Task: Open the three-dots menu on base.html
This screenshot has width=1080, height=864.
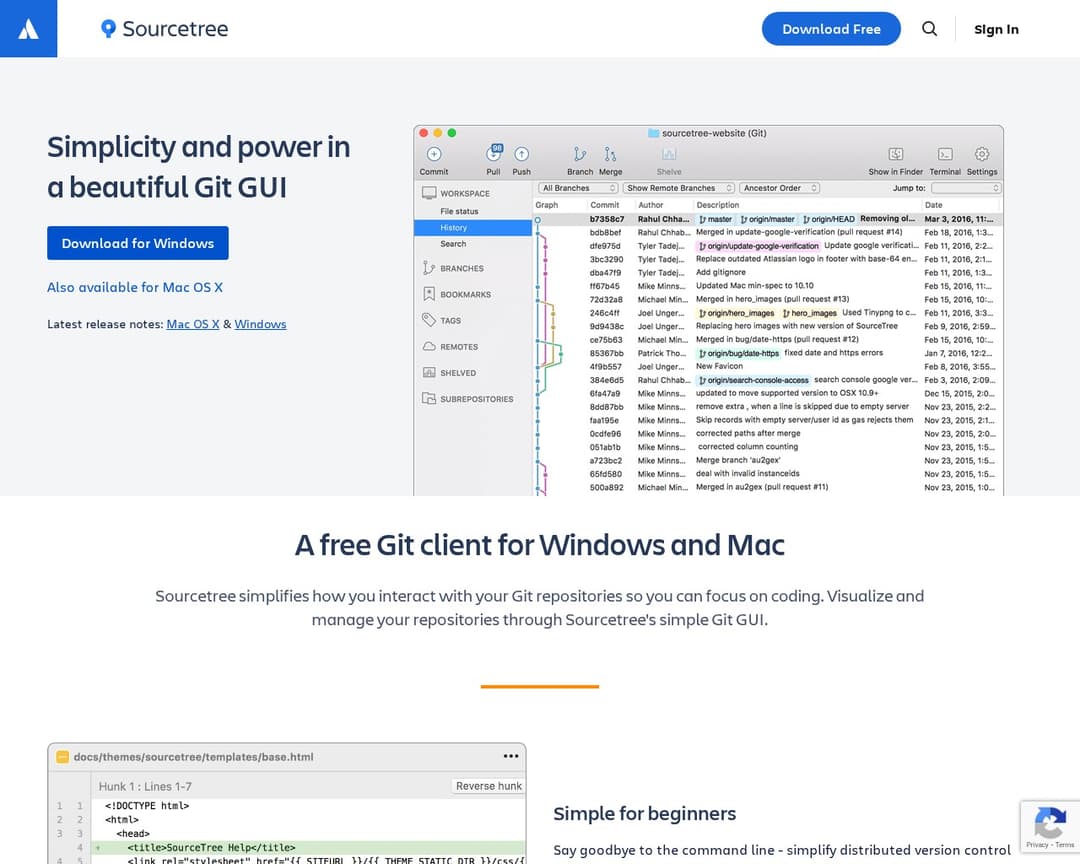Action: (x=510, y=756)
